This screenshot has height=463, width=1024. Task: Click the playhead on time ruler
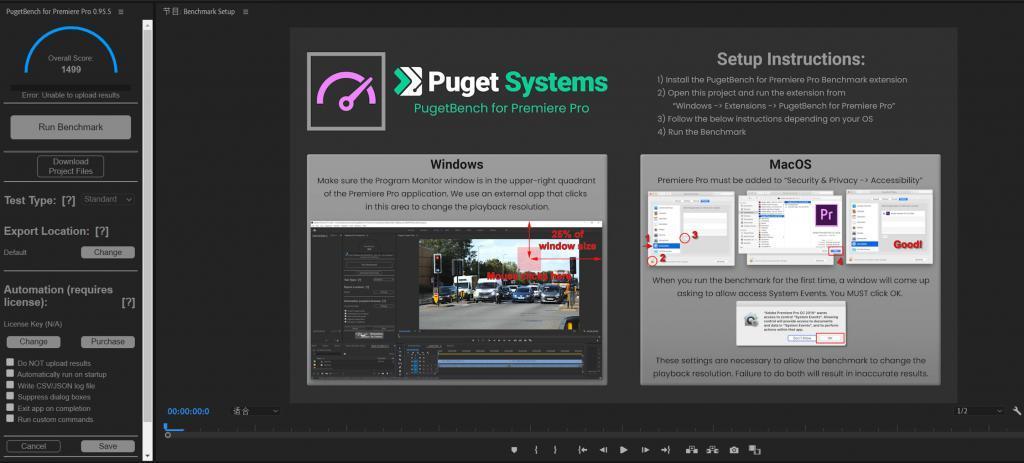pos(167,427)
